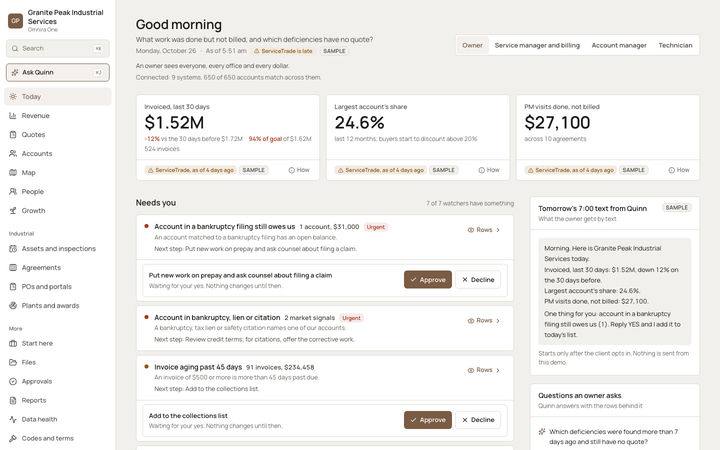The height and width of the screenshot is (450, 720).
Task: Click 7 of 7 watchers have something
Action: [x=470, y=203]
